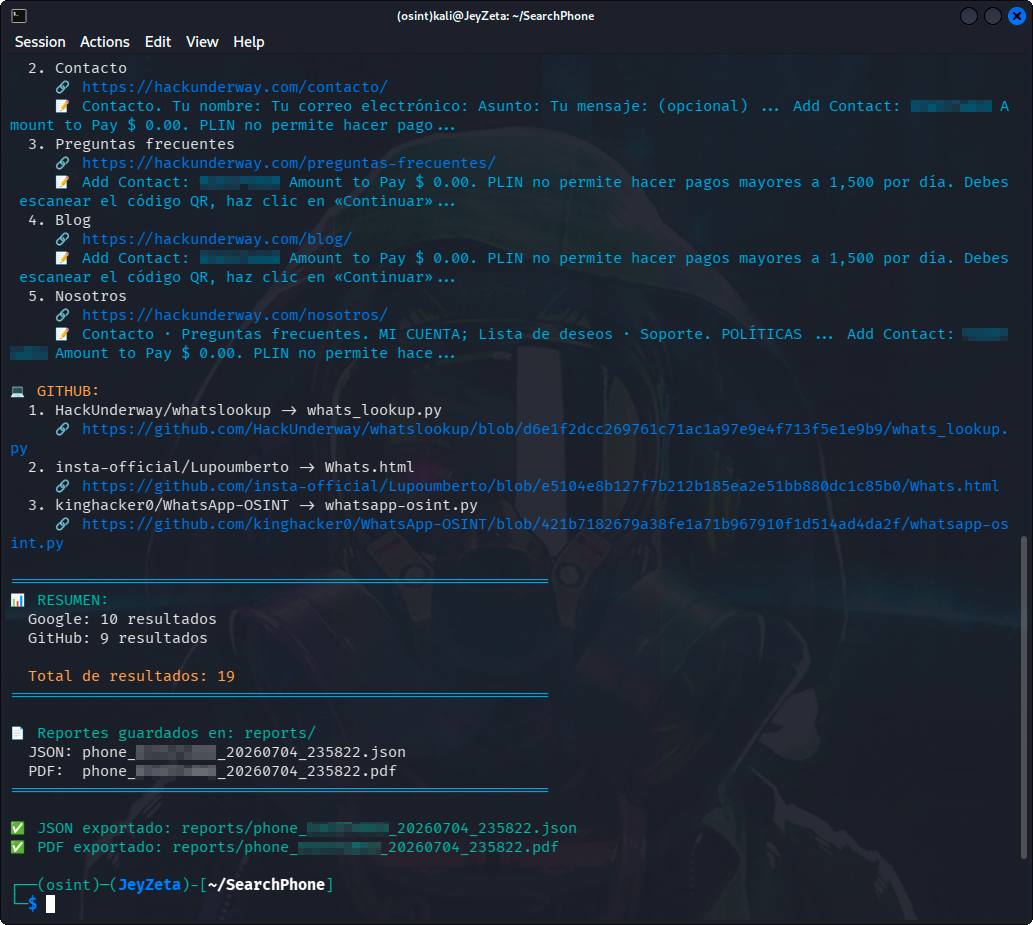
Task: Open the View menu
Action: 202,42
